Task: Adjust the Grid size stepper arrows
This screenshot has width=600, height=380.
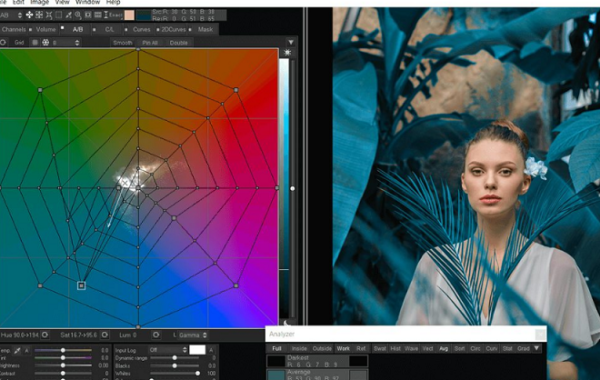Action: point(77,42)
